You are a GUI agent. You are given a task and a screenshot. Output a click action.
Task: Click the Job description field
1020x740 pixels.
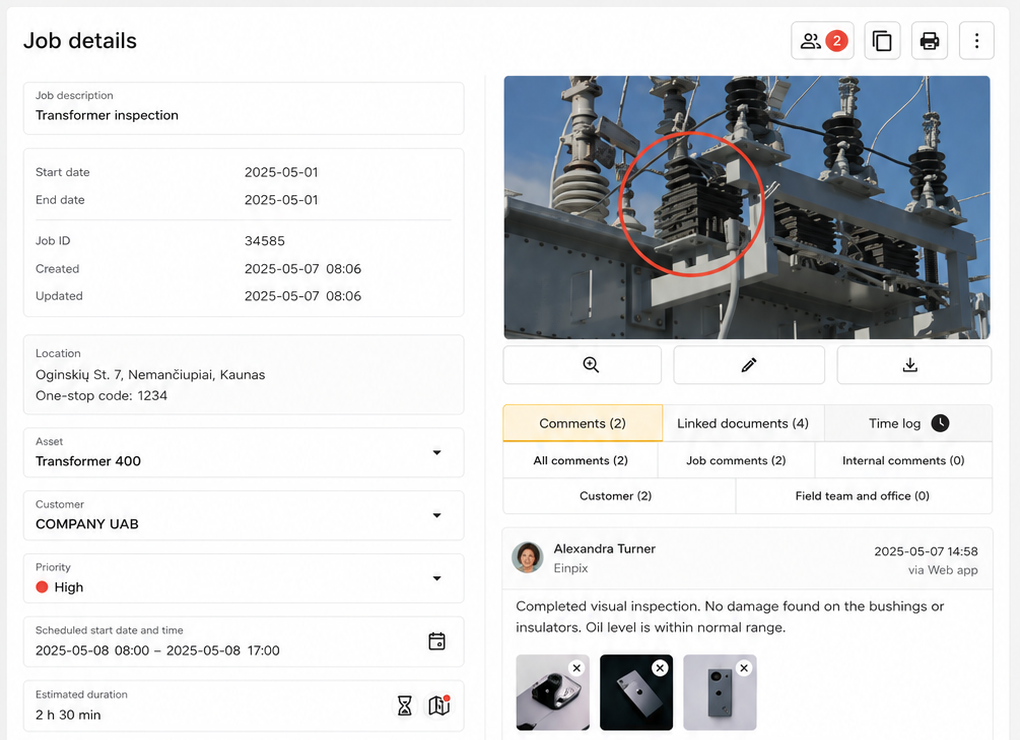[244, 108]
